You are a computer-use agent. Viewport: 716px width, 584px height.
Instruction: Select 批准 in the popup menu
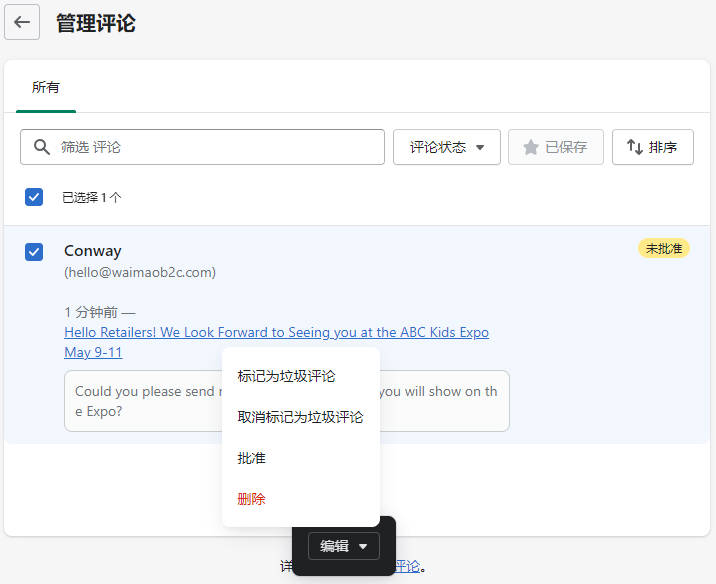301,458
